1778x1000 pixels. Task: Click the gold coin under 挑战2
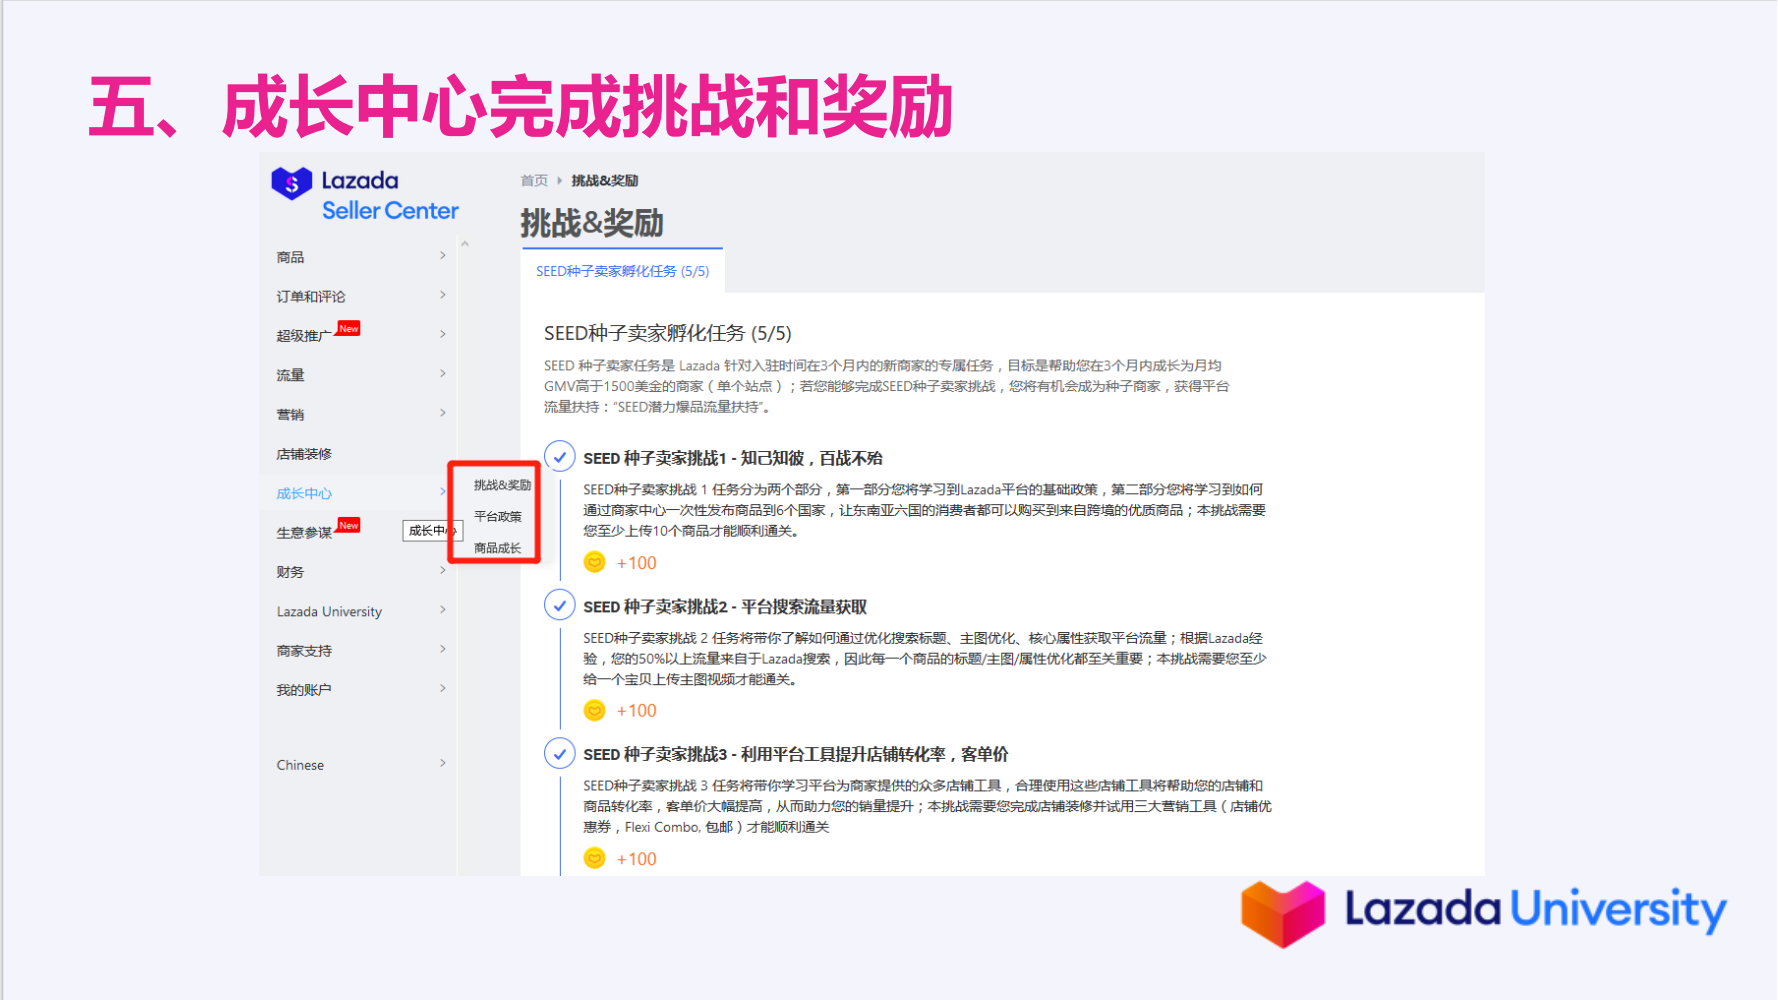coord(595,710)
